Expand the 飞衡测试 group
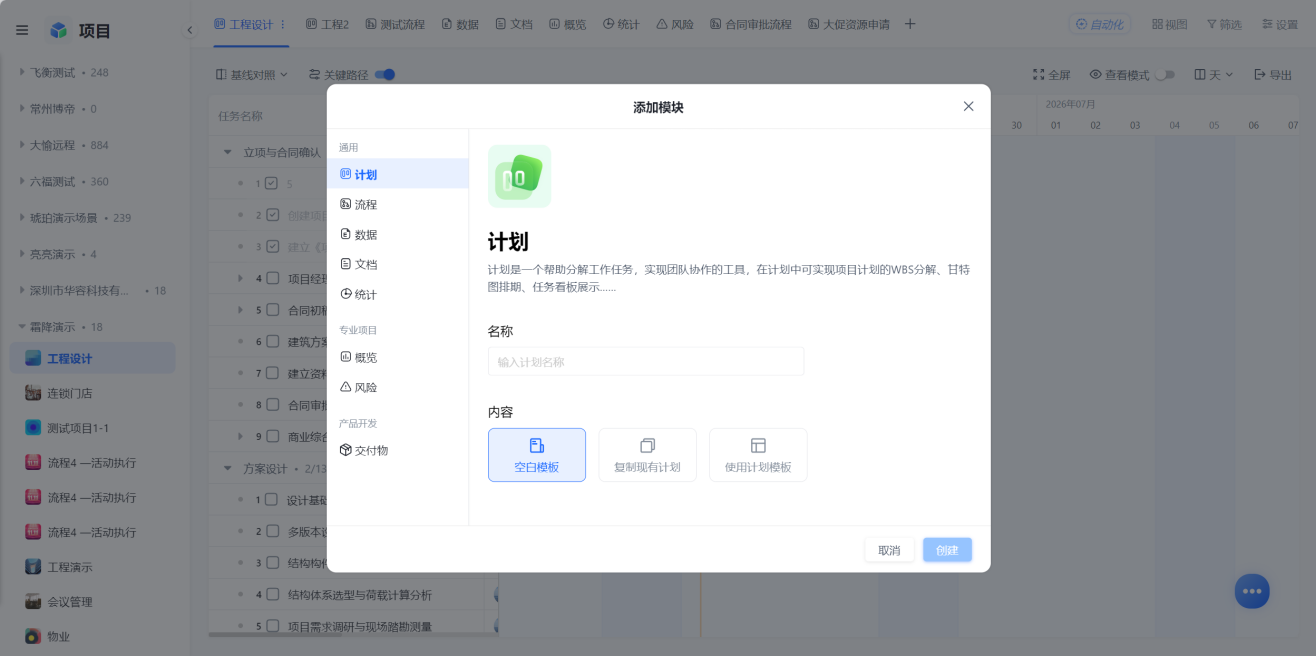The height and width of the screenshot is (656, 1316). pos(22,72)
